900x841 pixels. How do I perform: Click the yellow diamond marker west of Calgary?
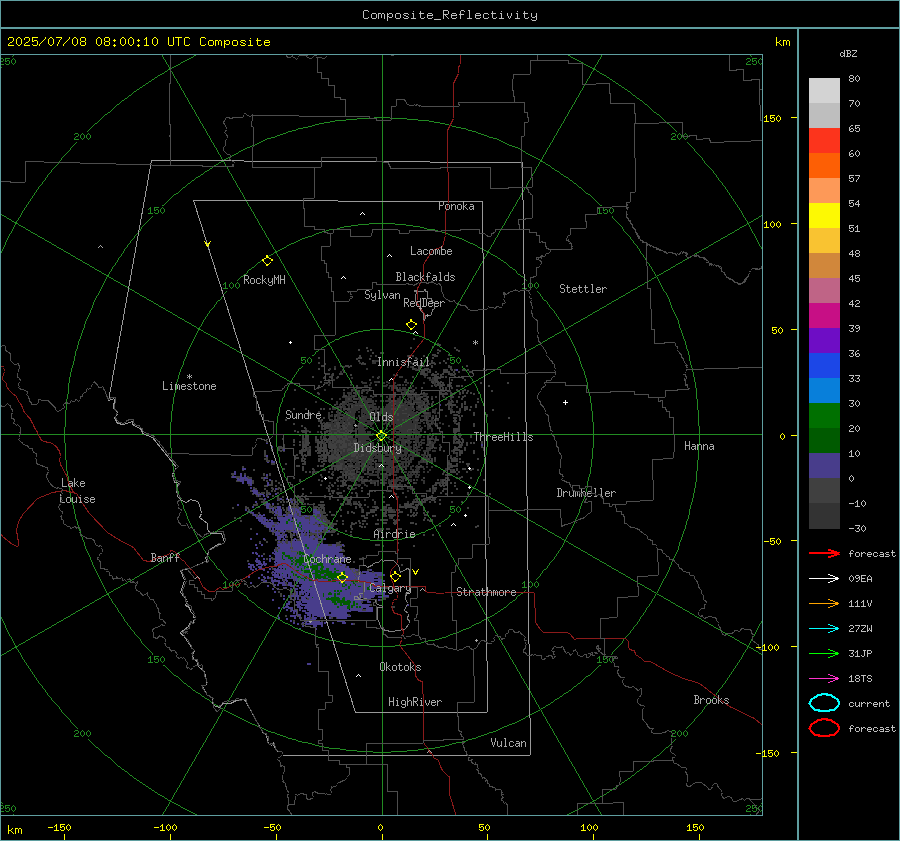(342, 578)
